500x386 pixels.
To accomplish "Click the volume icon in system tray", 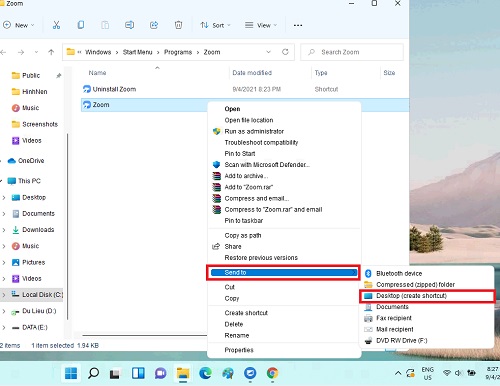I will point(459,373).
